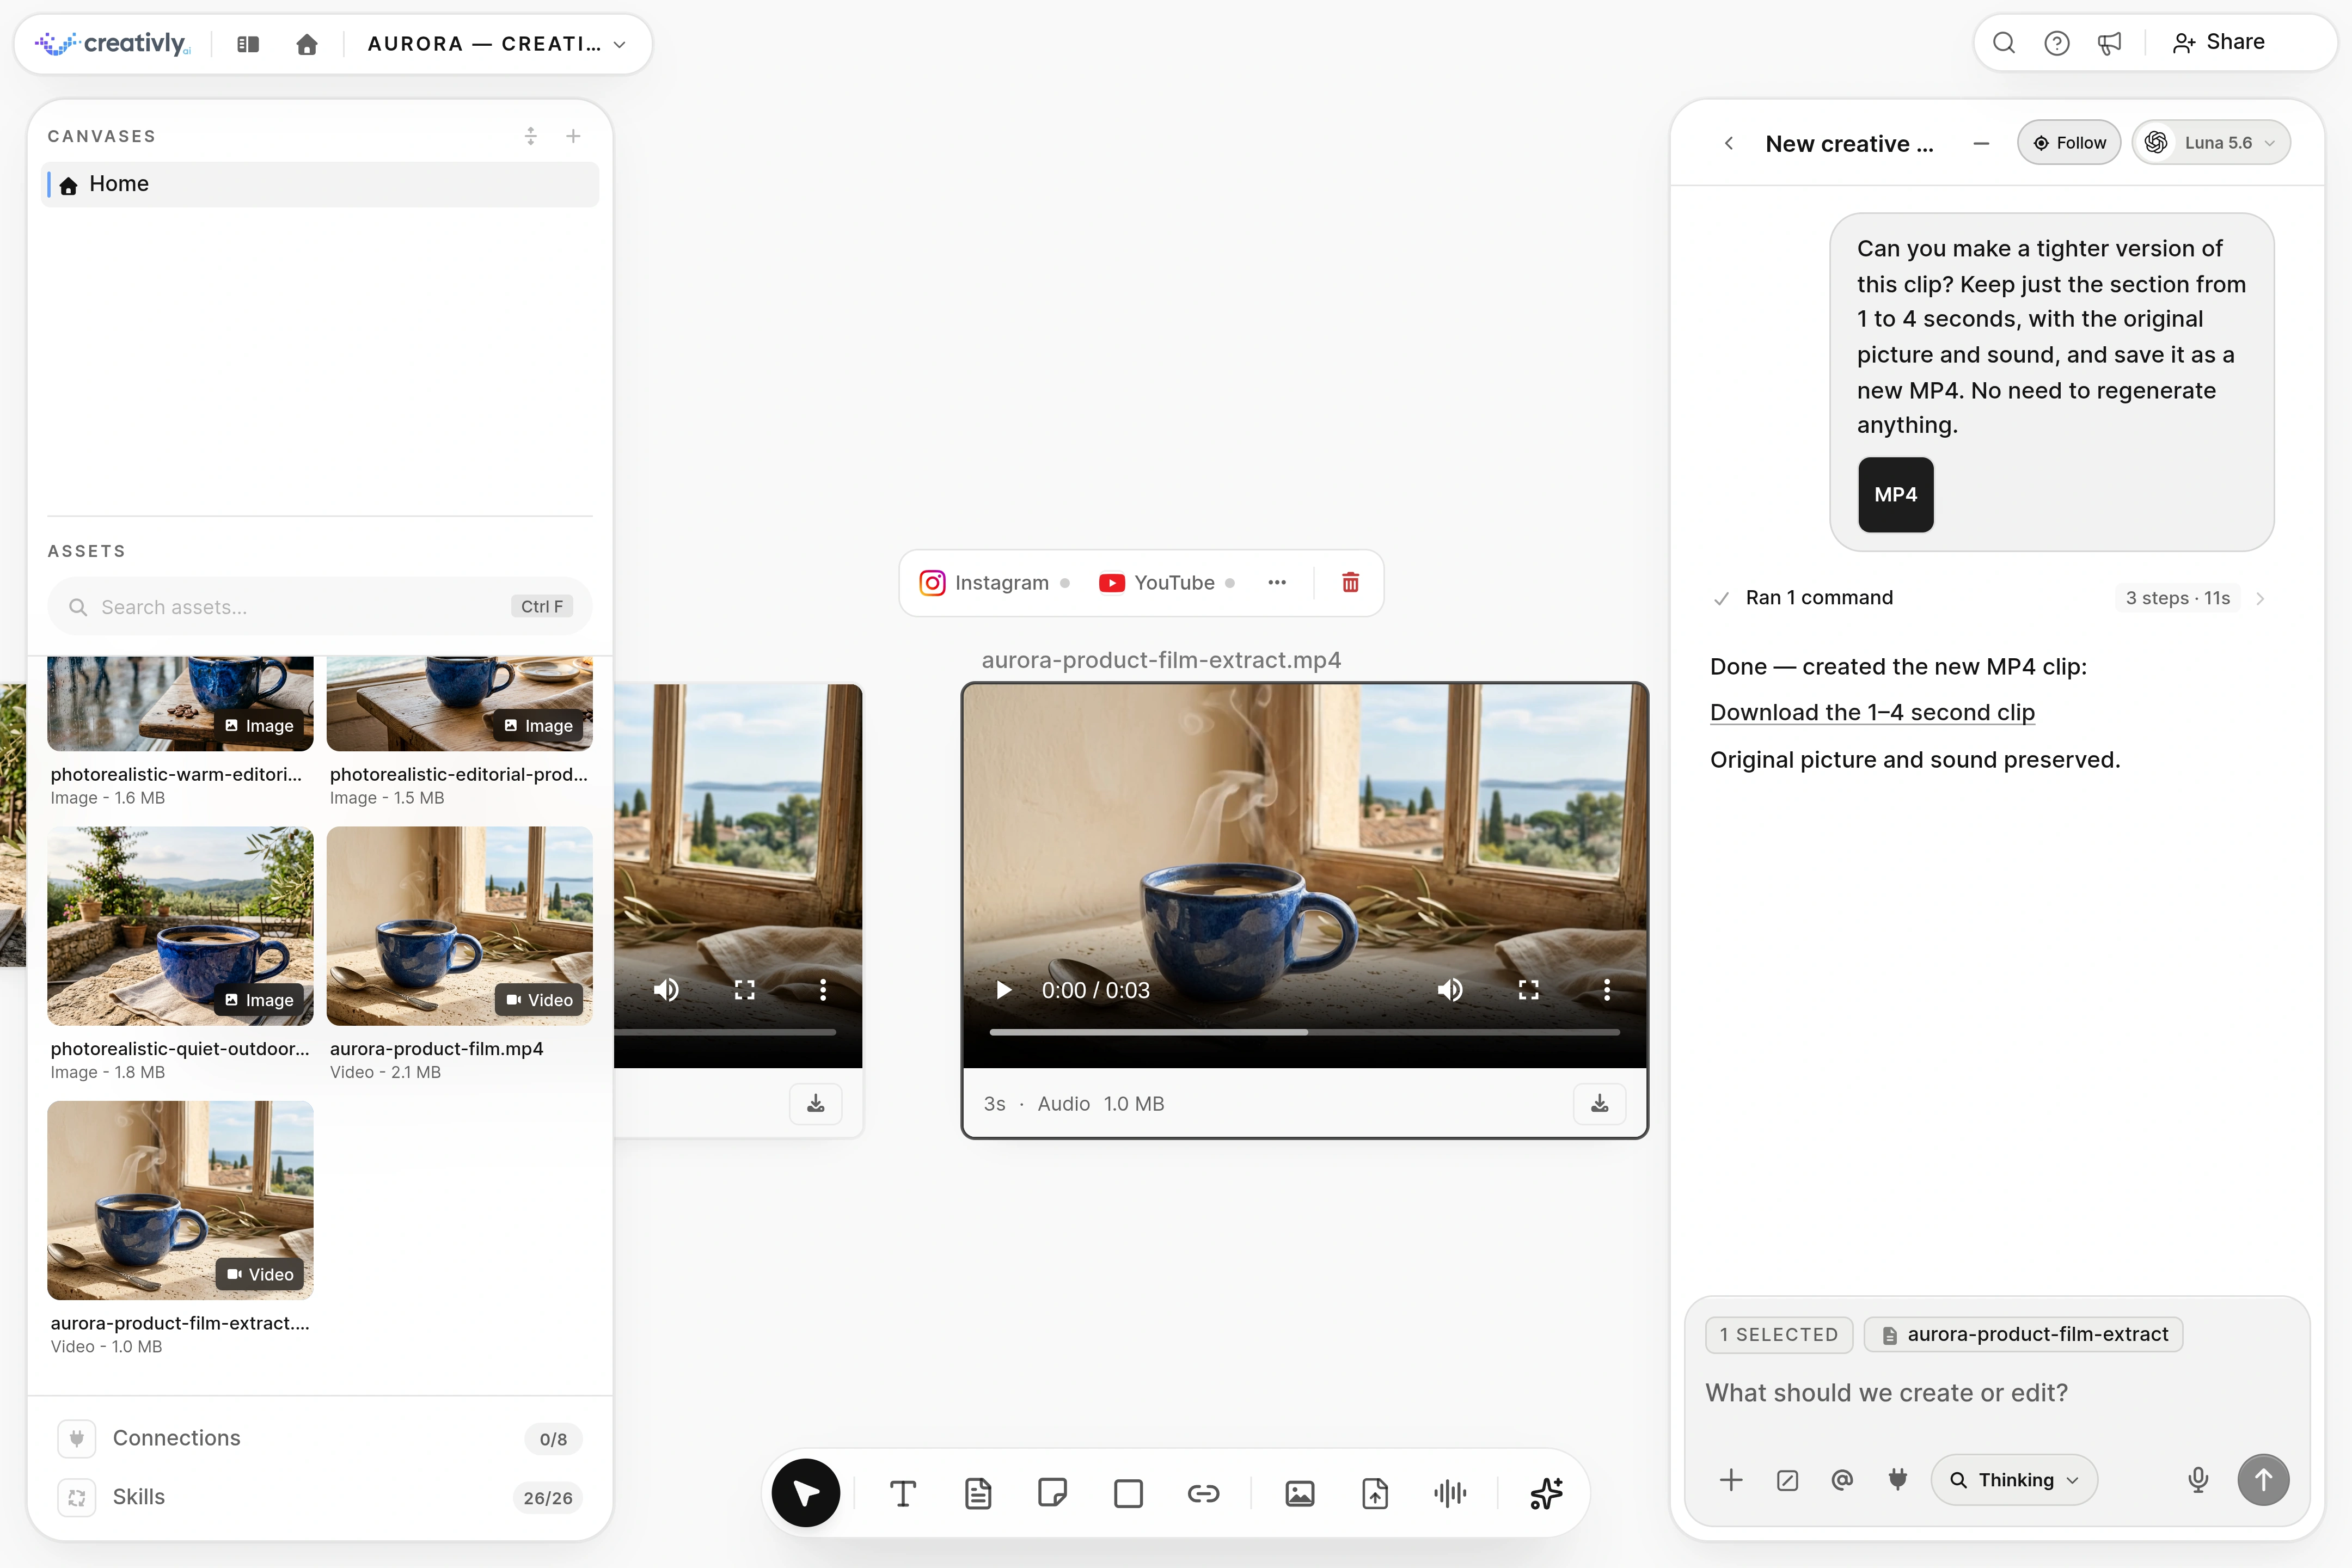Send the chat message arrow
Image resolution: width=2352 pixels, height=1568 pixels.
pos(2263,1480)
